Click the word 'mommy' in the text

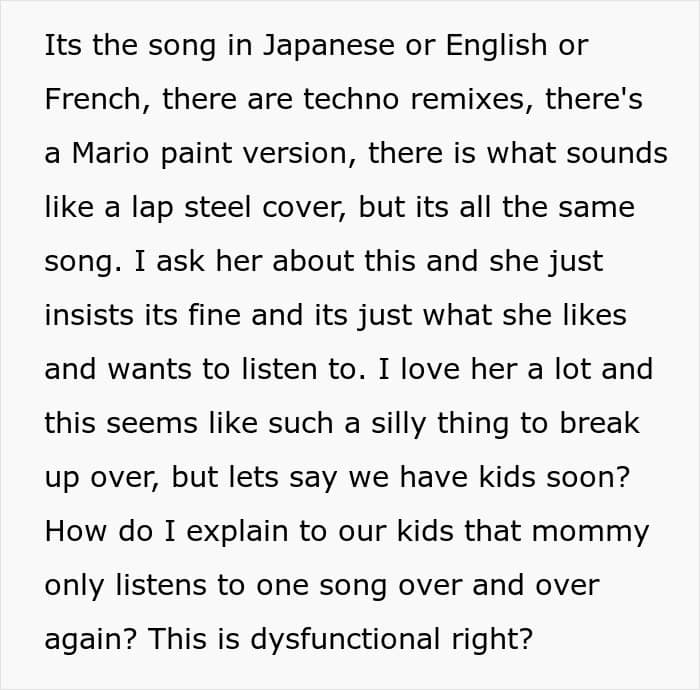pyautogui.click(x=590, y=533)
